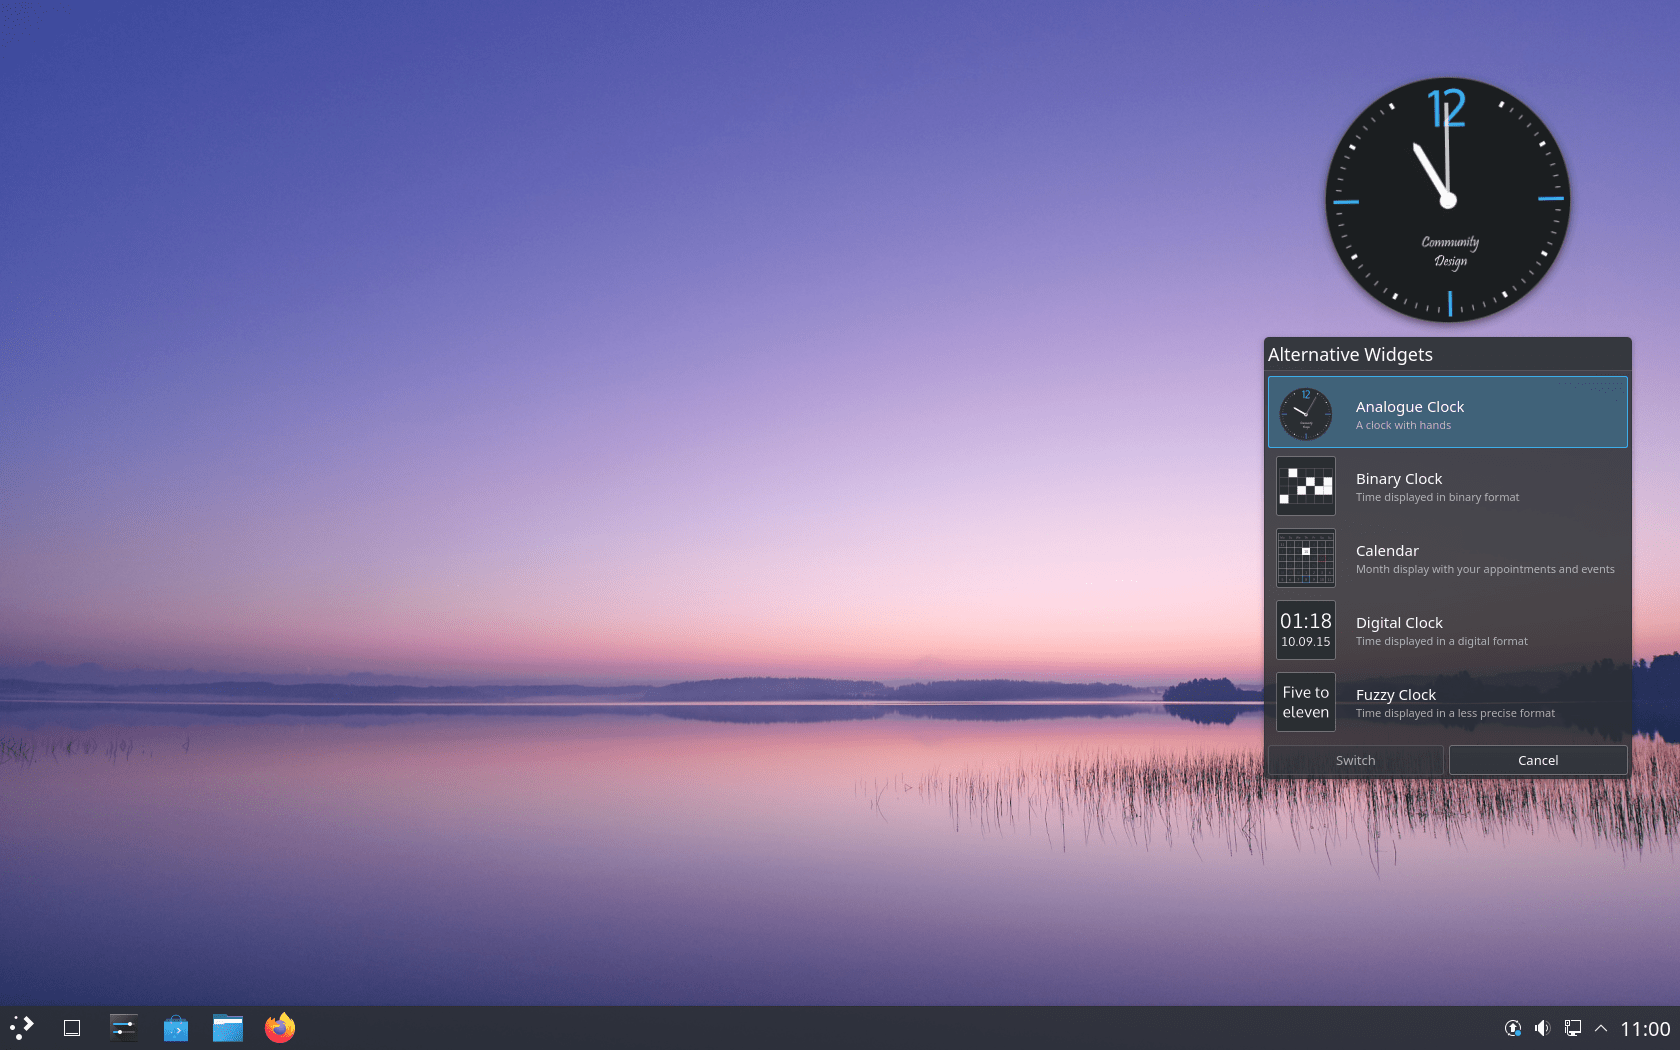Open the Dolphin file manager
This screenshot has height=1050, width=1680.
coord(228,1028)
